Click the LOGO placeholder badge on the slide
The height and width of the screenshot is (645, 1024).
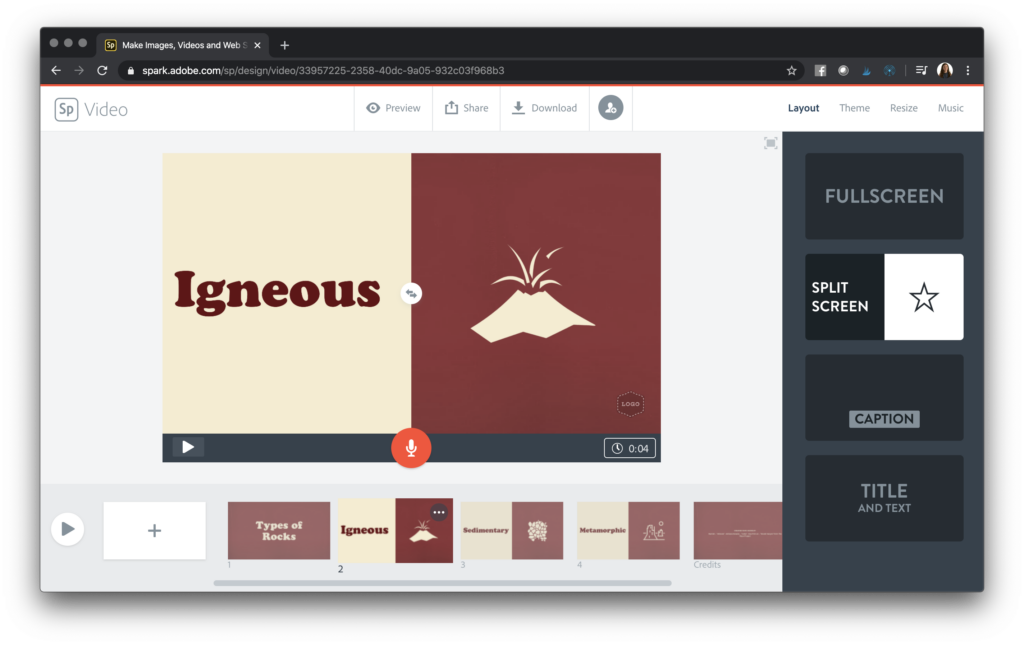click(x=630, y=404)
